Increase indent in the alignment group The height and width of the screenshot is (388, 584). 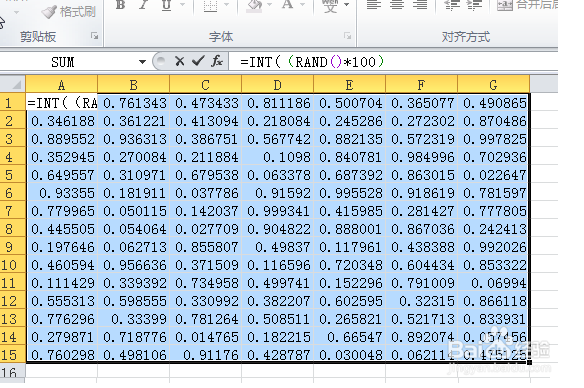(x=474, y=5)
